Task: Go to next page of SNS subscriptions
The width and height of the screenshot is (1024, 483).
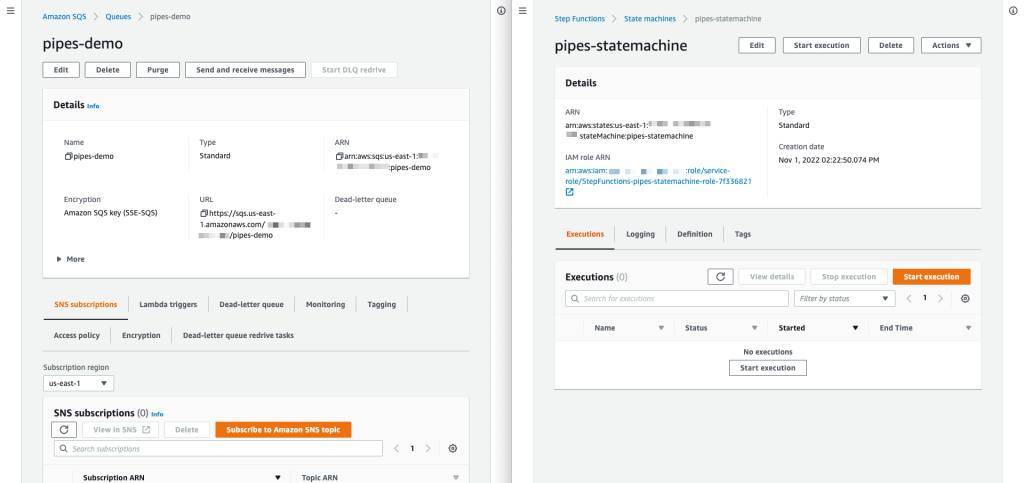Action: [x=428, y=448]
